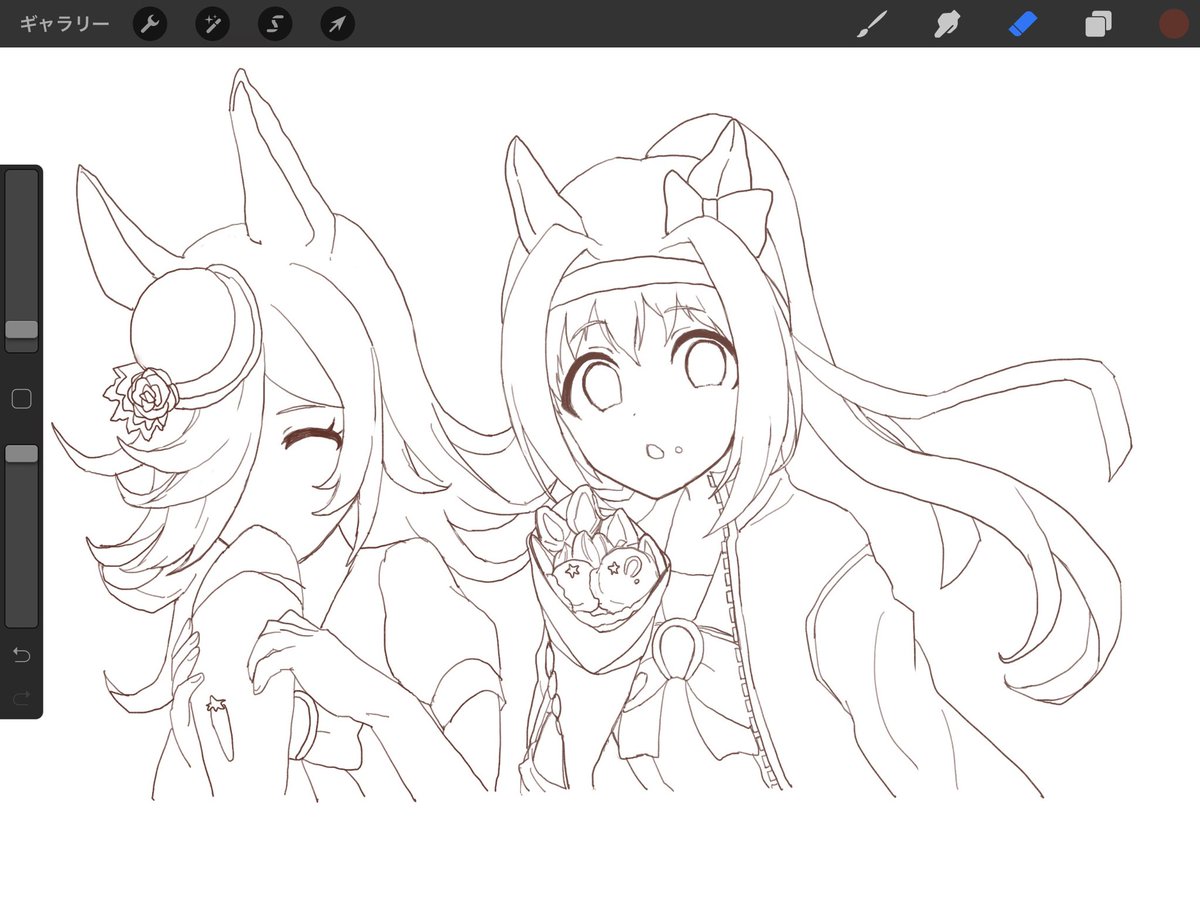Click the brush opacity slider handle

[x=21, y=454]
